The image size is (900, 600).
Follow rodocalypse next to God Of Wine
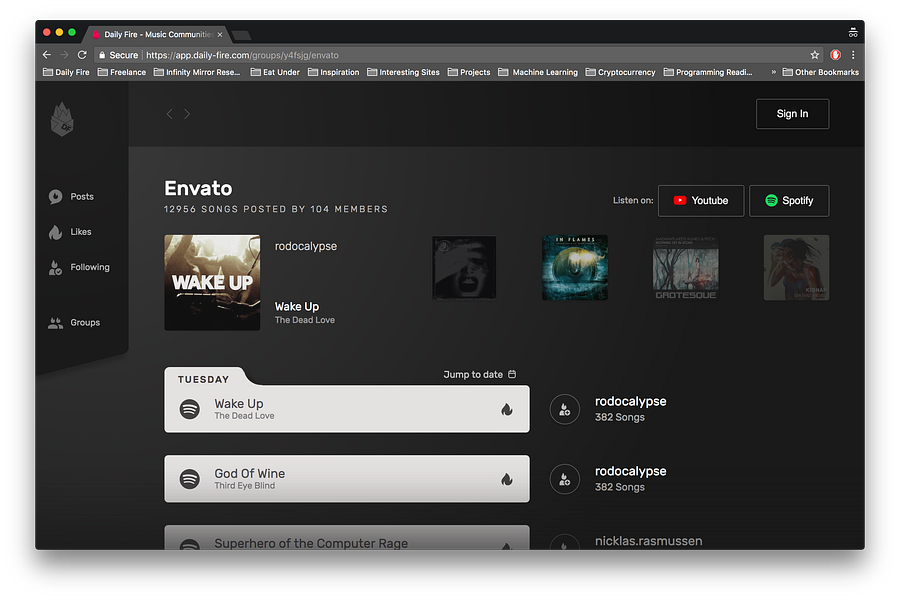click(565, 479)
